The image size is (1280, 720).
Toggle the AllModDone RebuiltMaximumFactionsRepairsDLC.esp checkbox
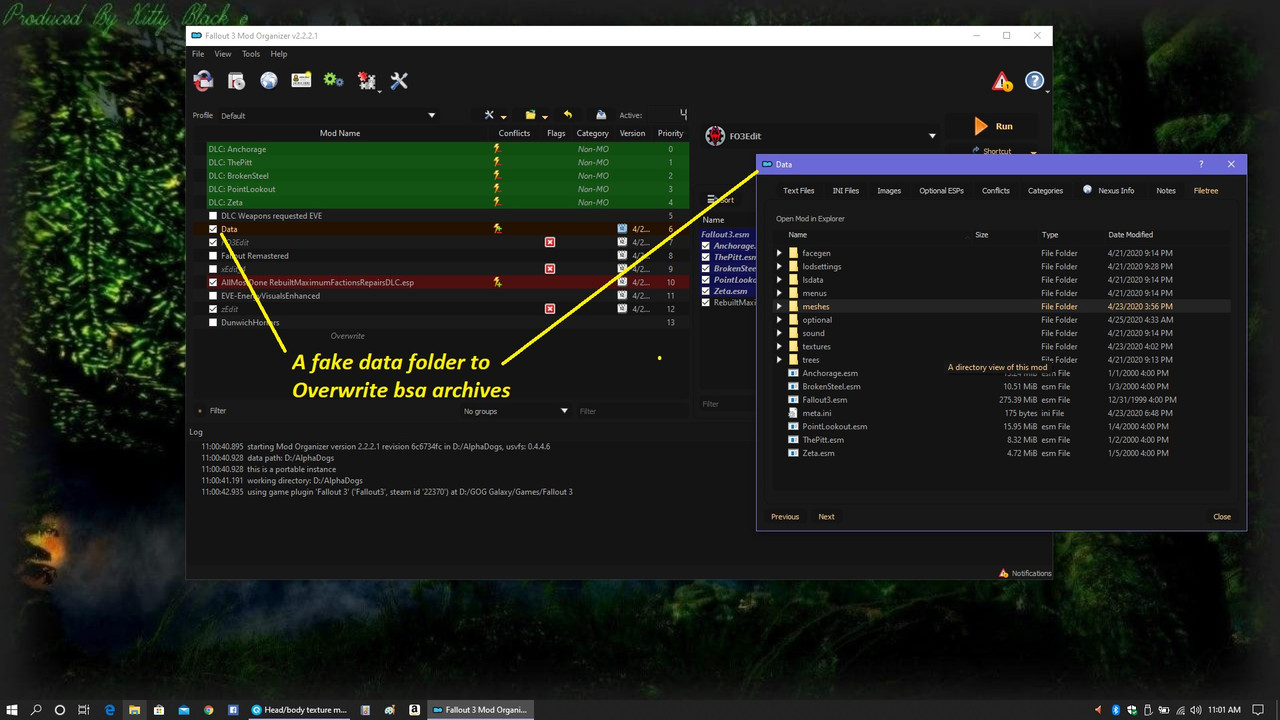tap(213, 282)
